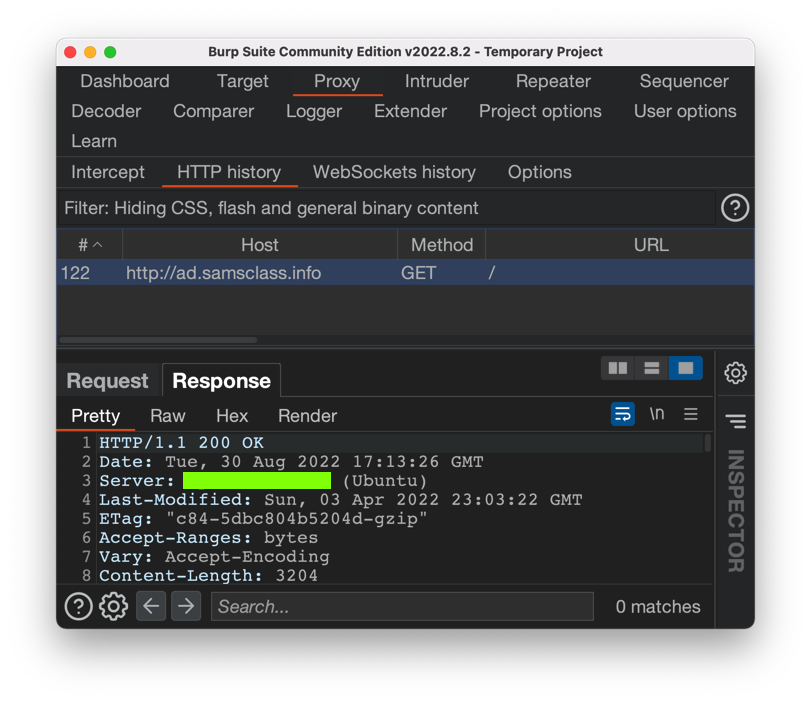Viewport: 811px width, 703px height.
Task: Click the 0 matches label
Action: click(658, 606)
